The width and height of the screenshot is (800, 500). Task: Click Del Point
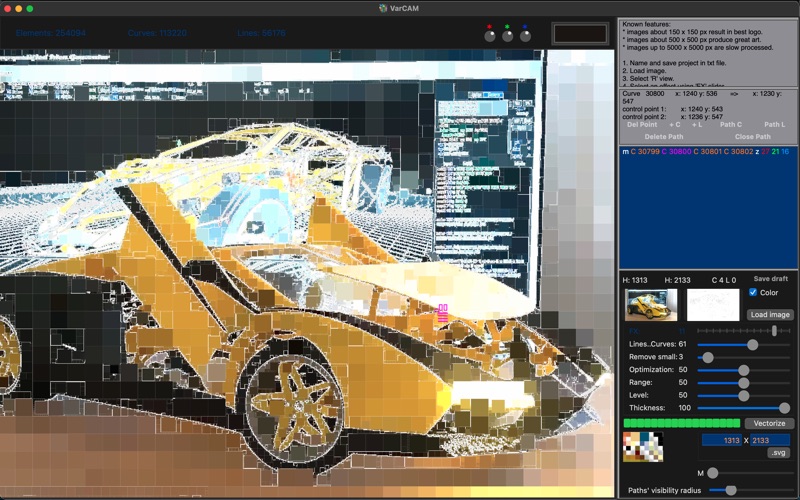[x=642, y=124]
